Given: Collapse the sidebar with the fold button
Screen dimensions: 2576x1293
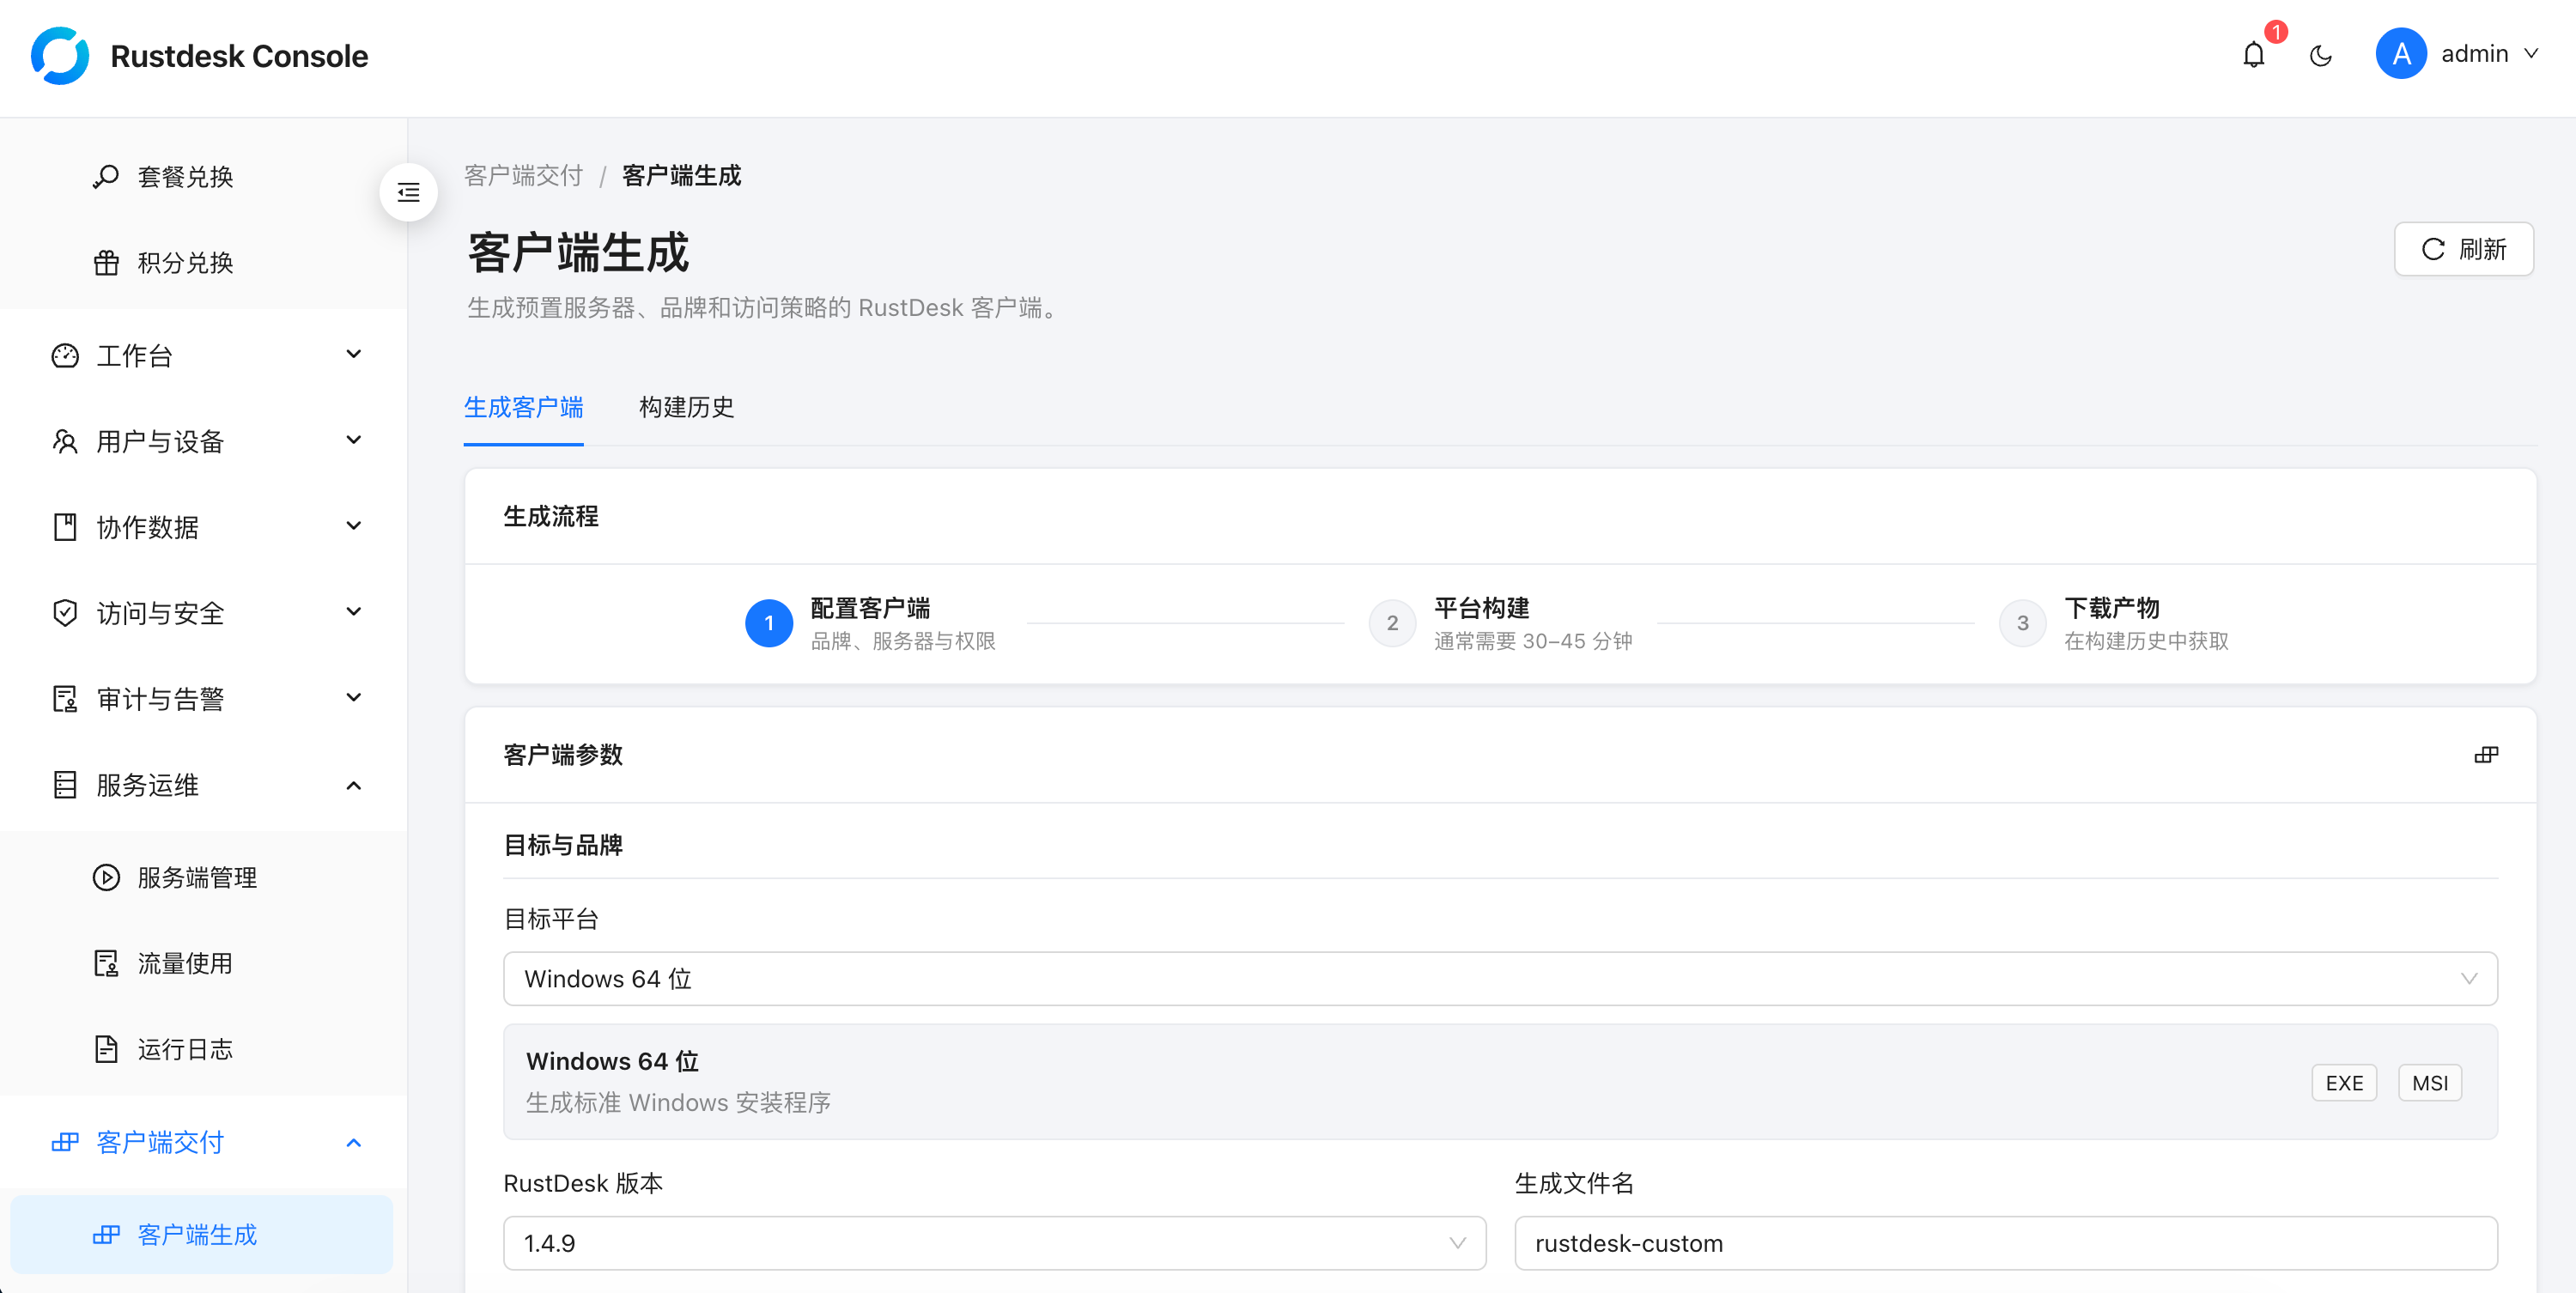Looking at the screenshot, I should pyautogui.click(x=408, y=192).
